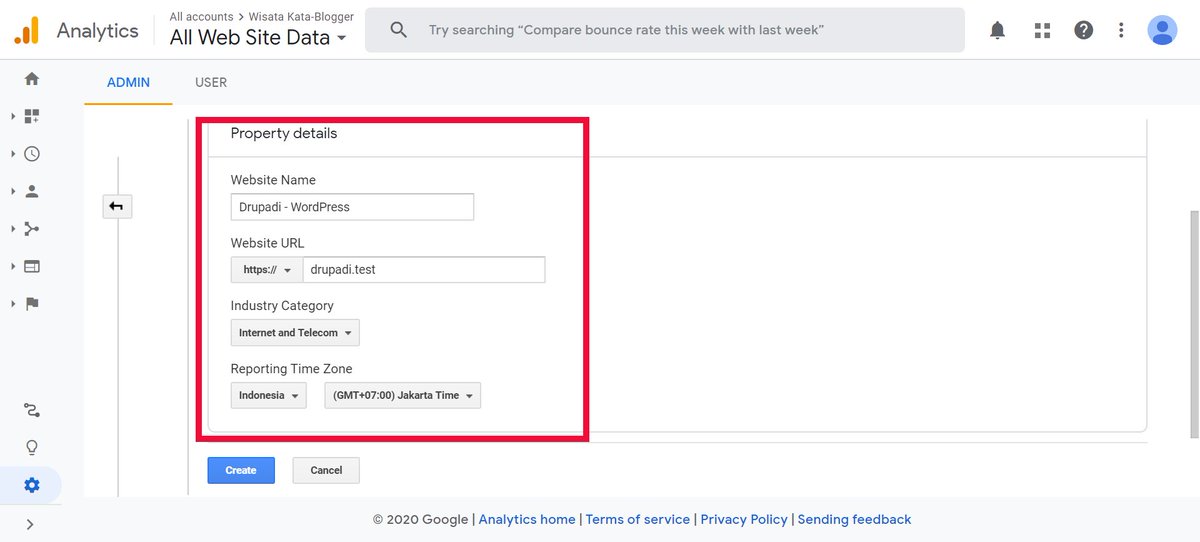Viewport: 1200px width, 542px height.
Task: Open the Behavior window icon
Action: [x=32, y=266]
